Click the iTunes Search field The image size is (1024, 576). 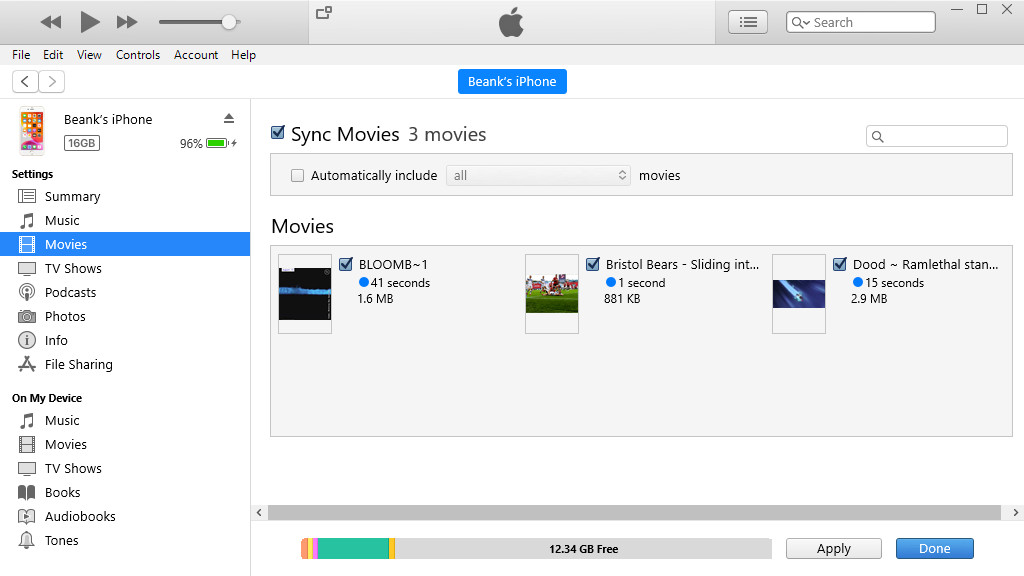(x=861, y=22)
